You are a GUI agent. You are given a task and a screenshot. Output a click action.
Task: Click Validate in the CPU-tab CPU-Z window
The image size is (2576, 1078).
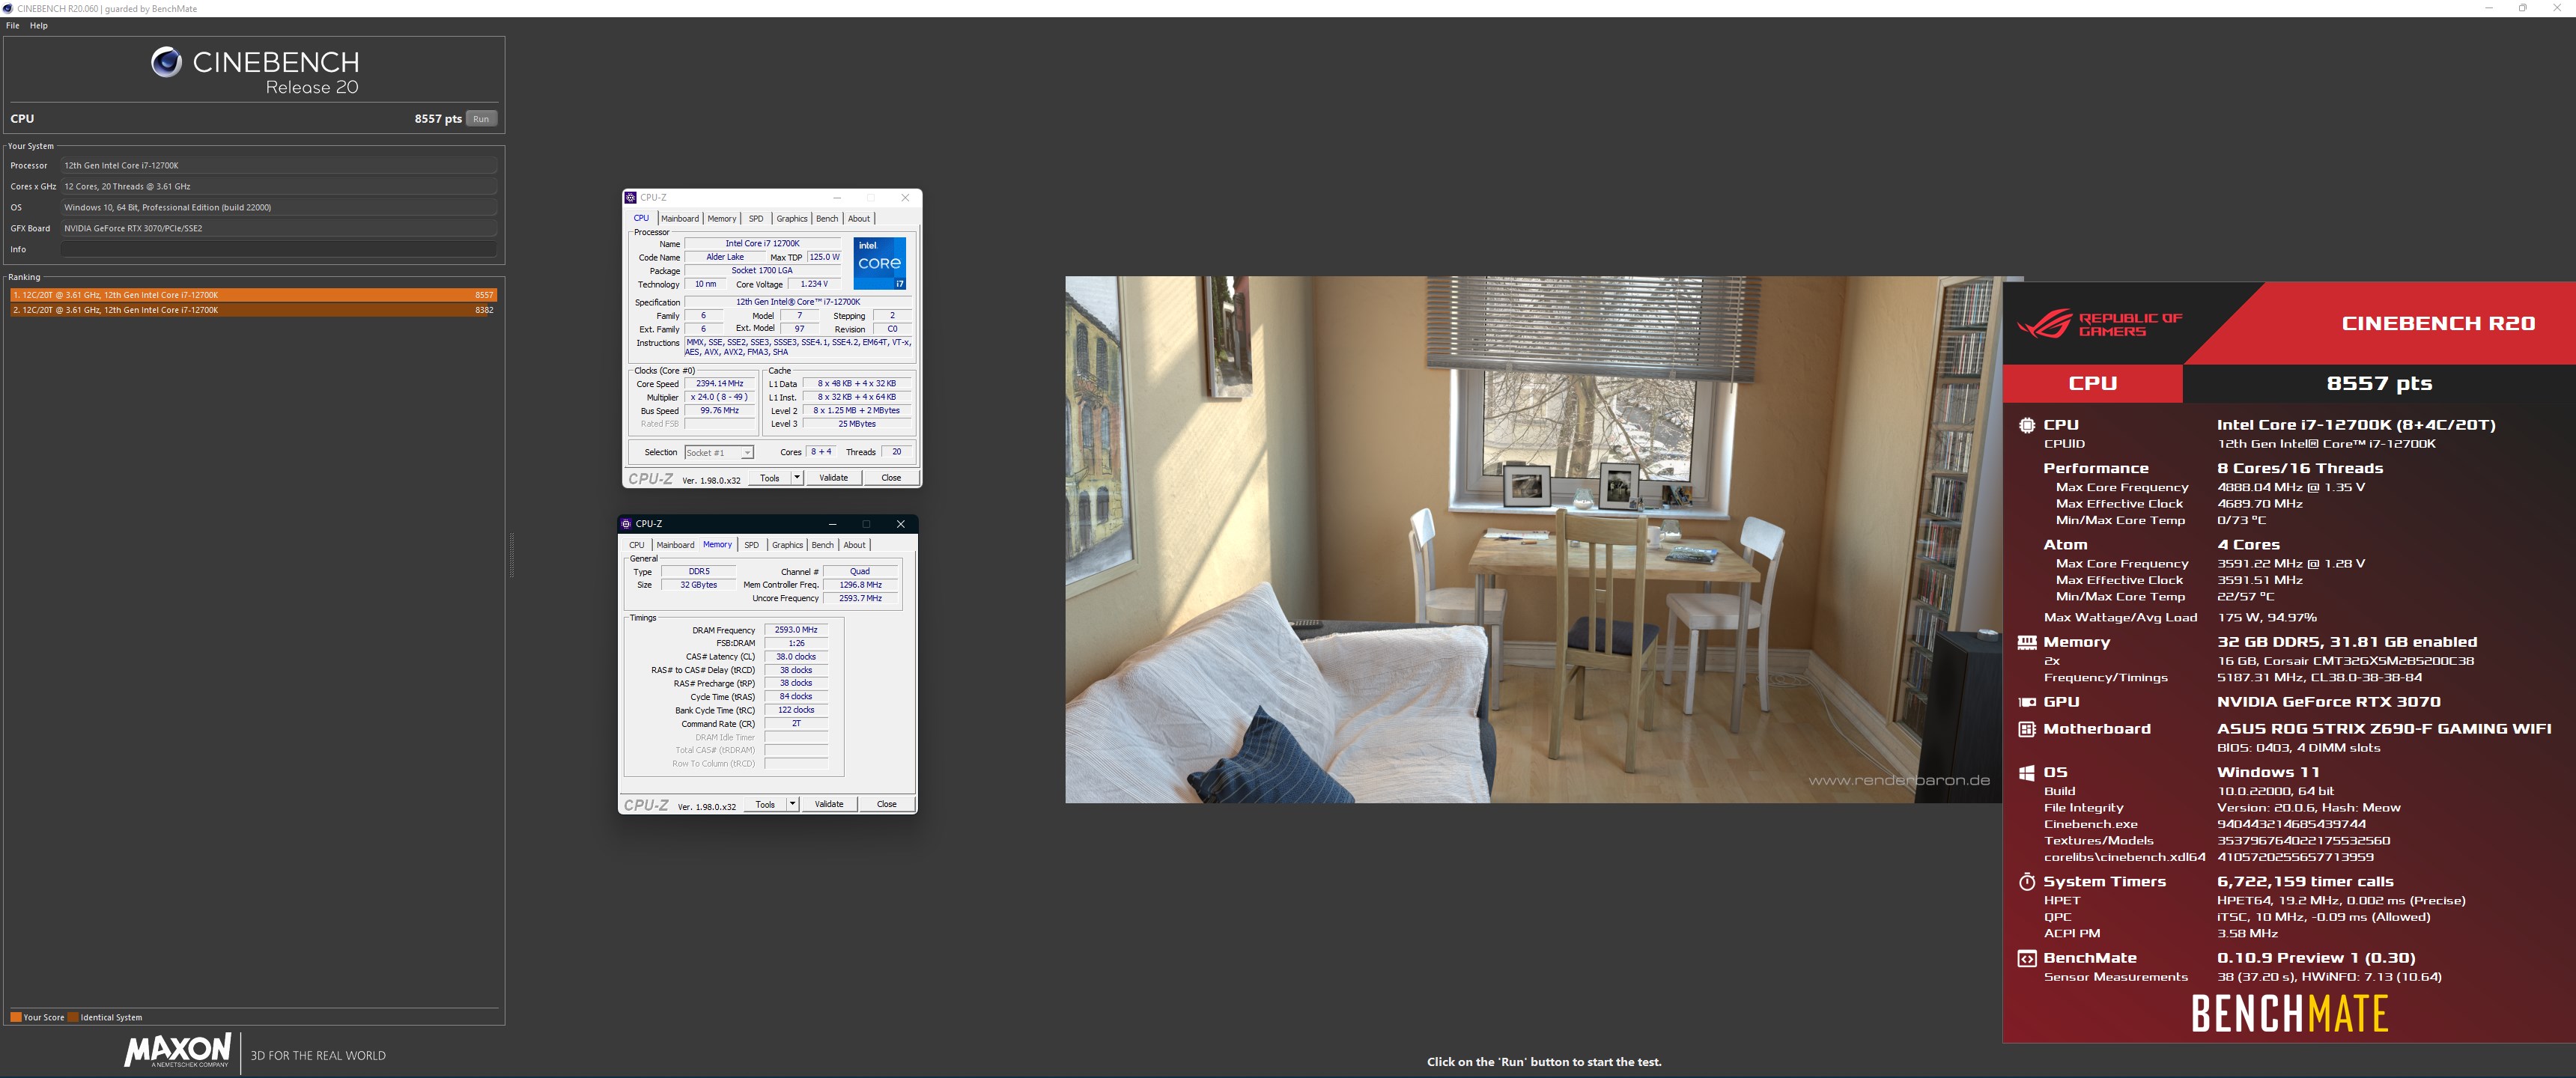tap(834, 478)
